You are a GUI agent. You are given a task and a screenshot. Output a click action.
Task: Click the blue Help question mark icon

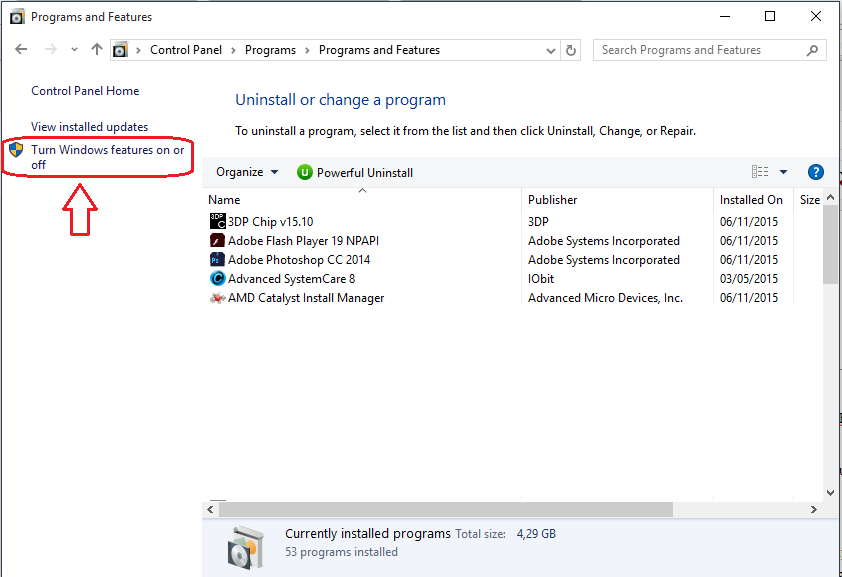click(816, 171)
